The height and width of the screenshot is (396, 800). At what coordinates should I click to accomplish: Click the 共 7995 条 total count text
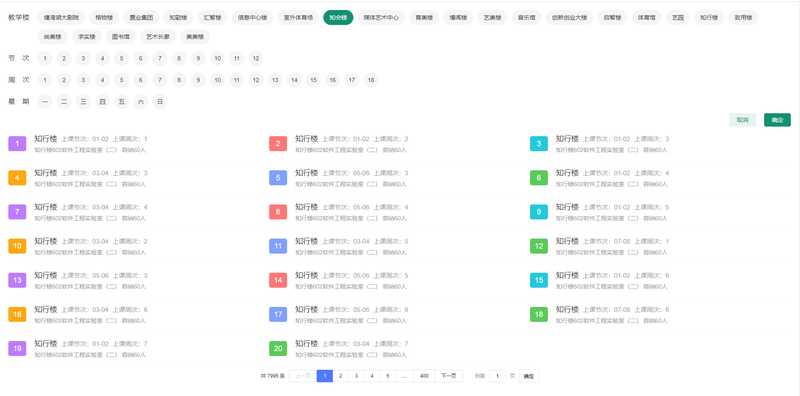click(x=272, y=376)
